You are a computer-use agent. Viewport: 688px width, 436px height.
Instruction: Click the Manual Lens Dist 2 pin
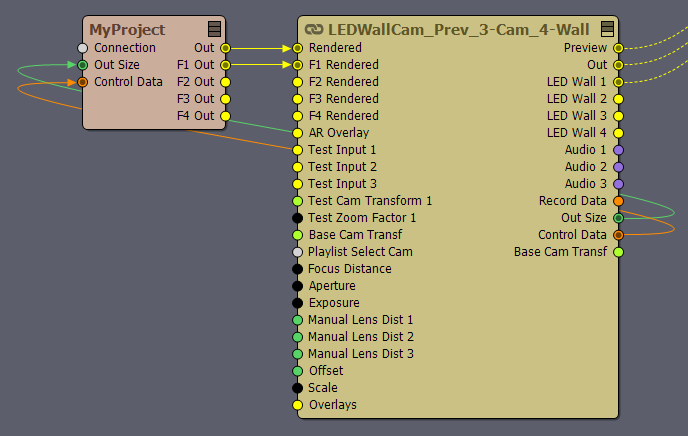pyautogui.click(x=297, y=337)
